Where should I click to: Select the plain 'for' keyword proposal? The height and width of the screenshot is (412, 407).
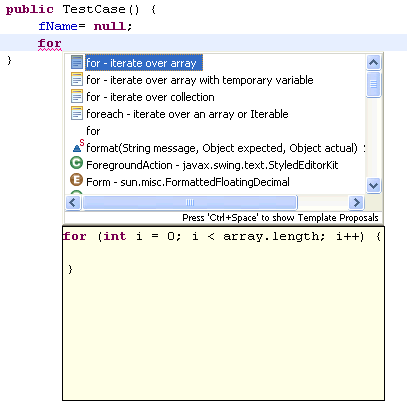coord(93,131)
